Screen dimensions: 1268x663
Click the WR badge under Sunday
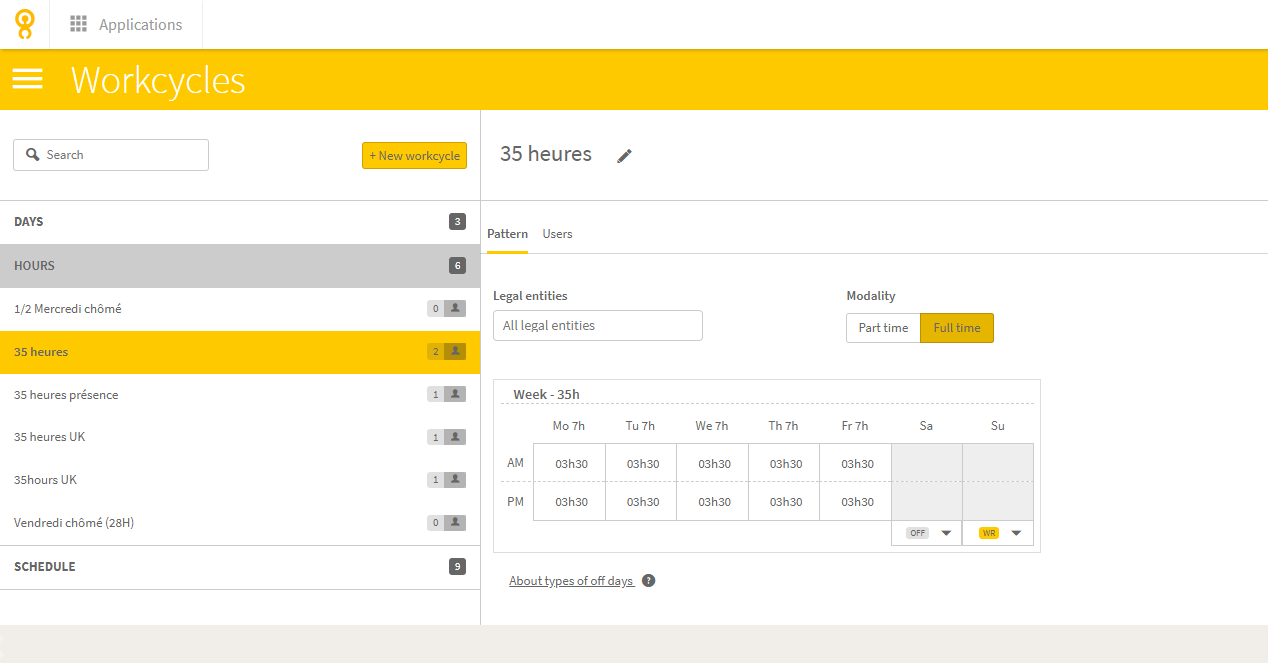point(989,533)
